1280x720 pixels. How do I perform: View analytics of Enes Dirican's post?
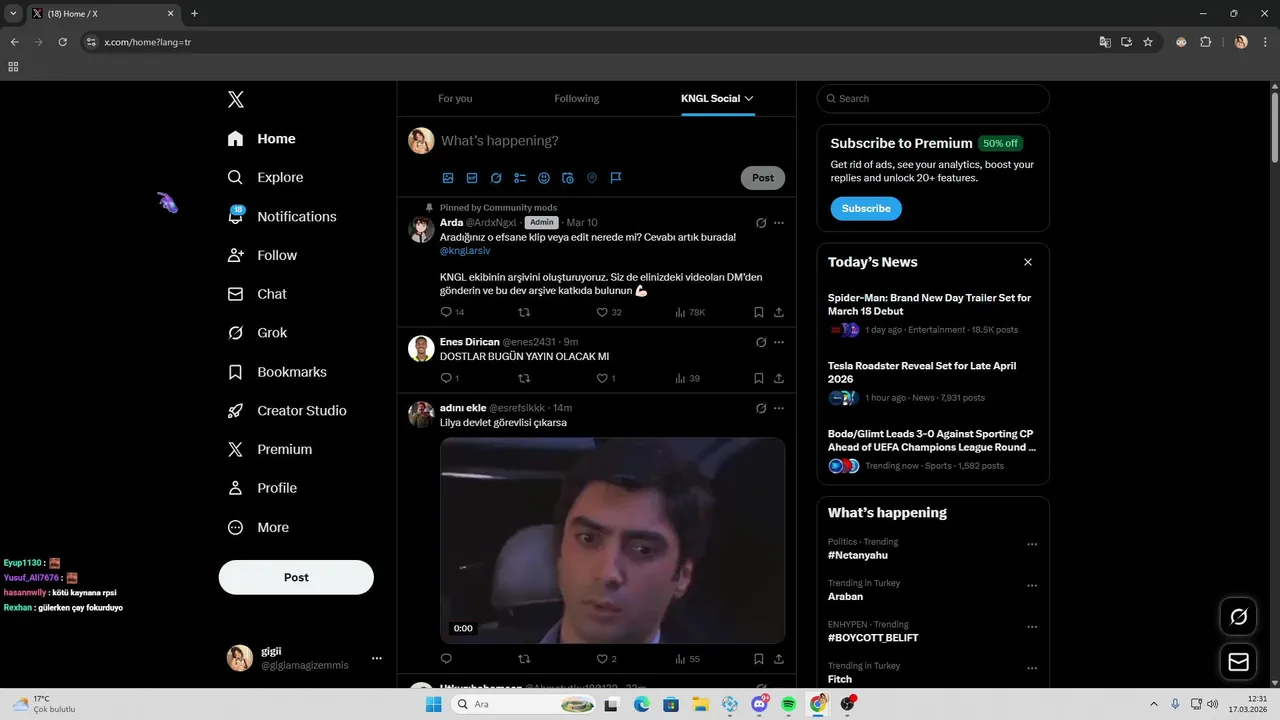[x=687, y=378]
